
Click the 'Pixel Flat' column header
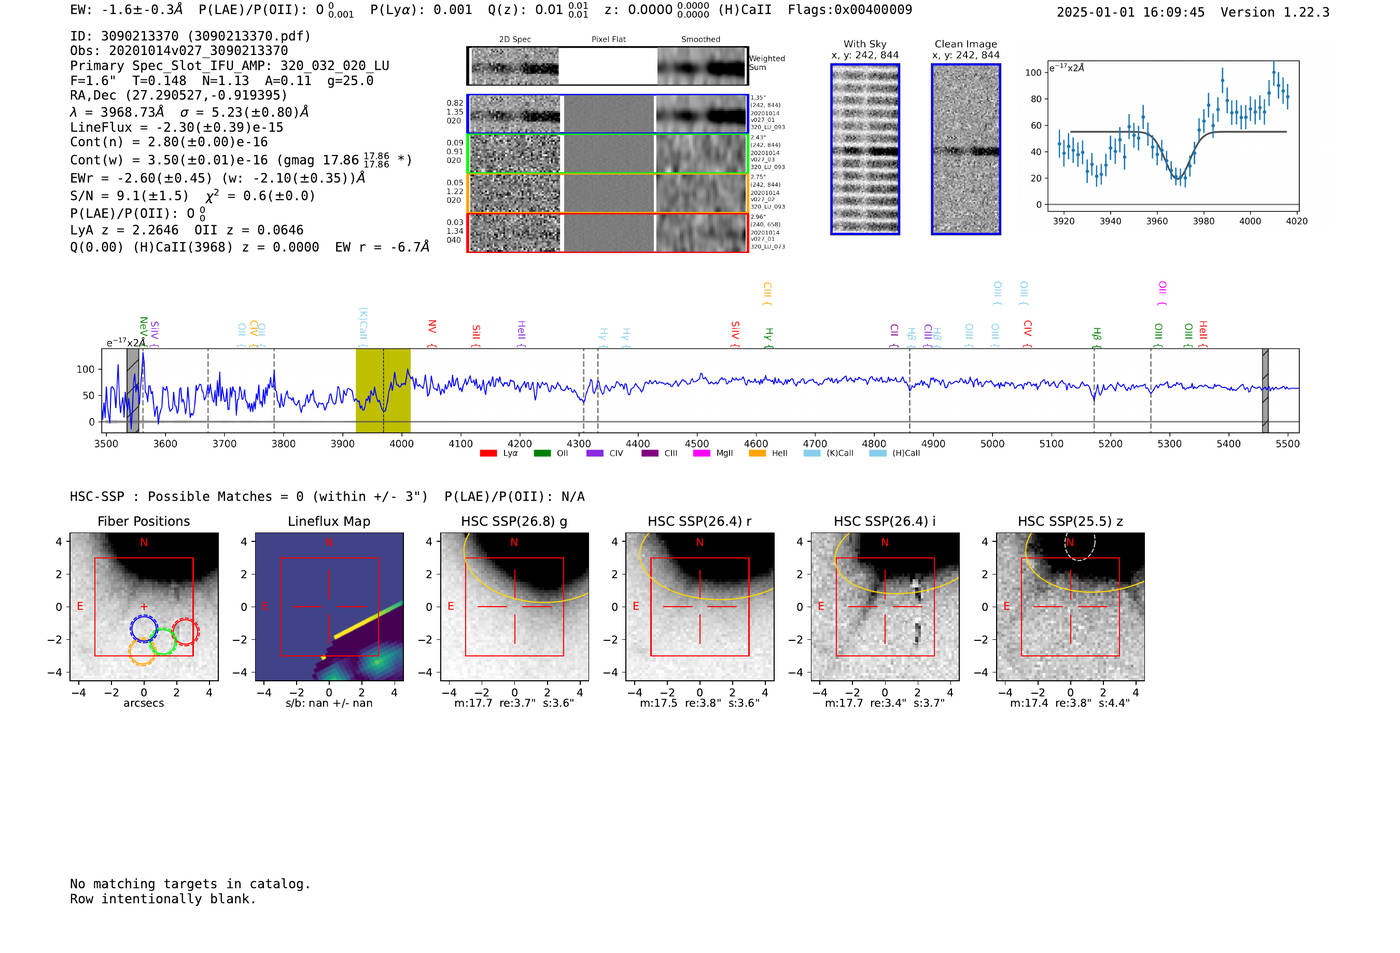pyautogui.click(x=609, y=40)
